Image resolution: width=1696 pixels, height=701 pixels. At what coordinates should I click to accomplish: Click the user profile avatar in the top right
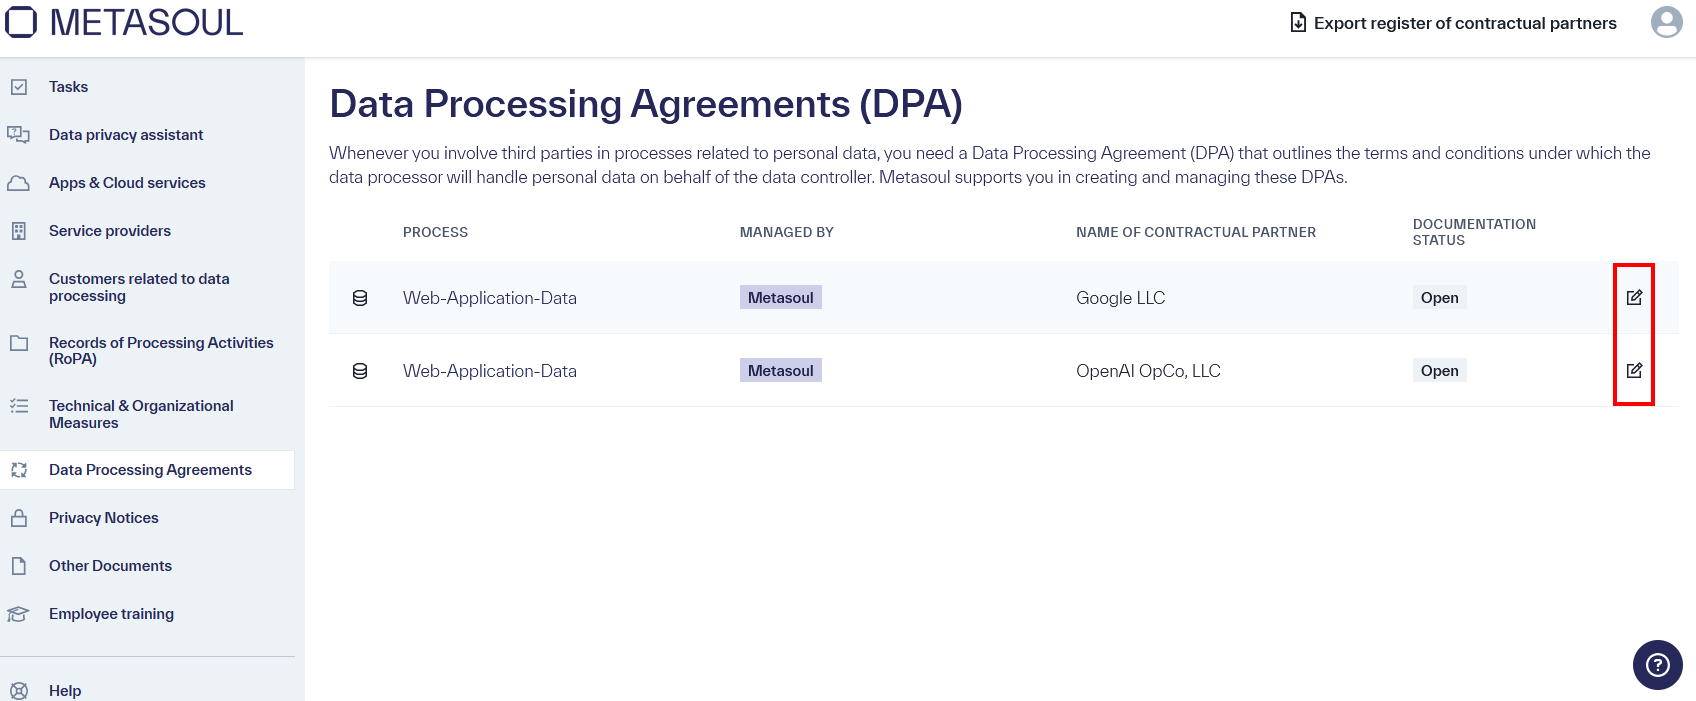pos(1666,22)
